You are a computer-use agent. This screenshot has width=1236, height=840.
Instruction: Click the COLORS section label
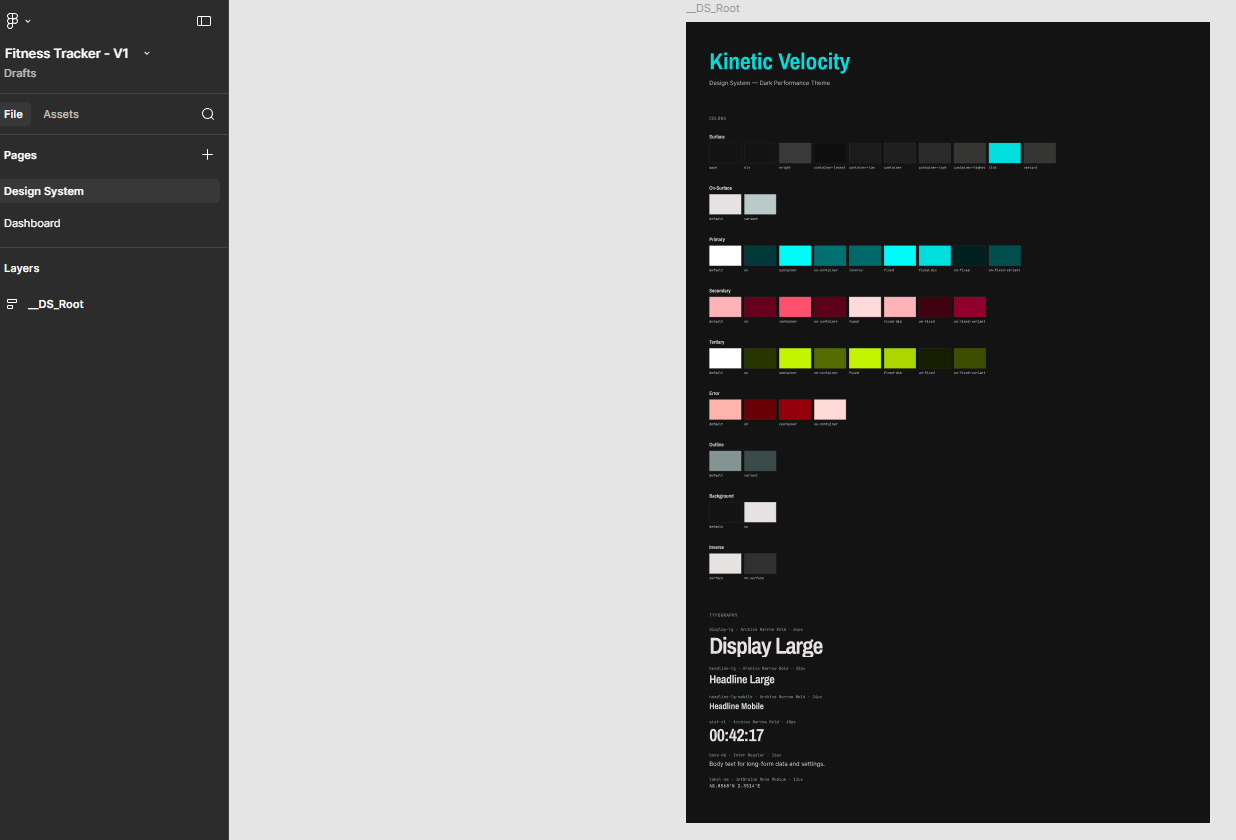coord(718,118)
